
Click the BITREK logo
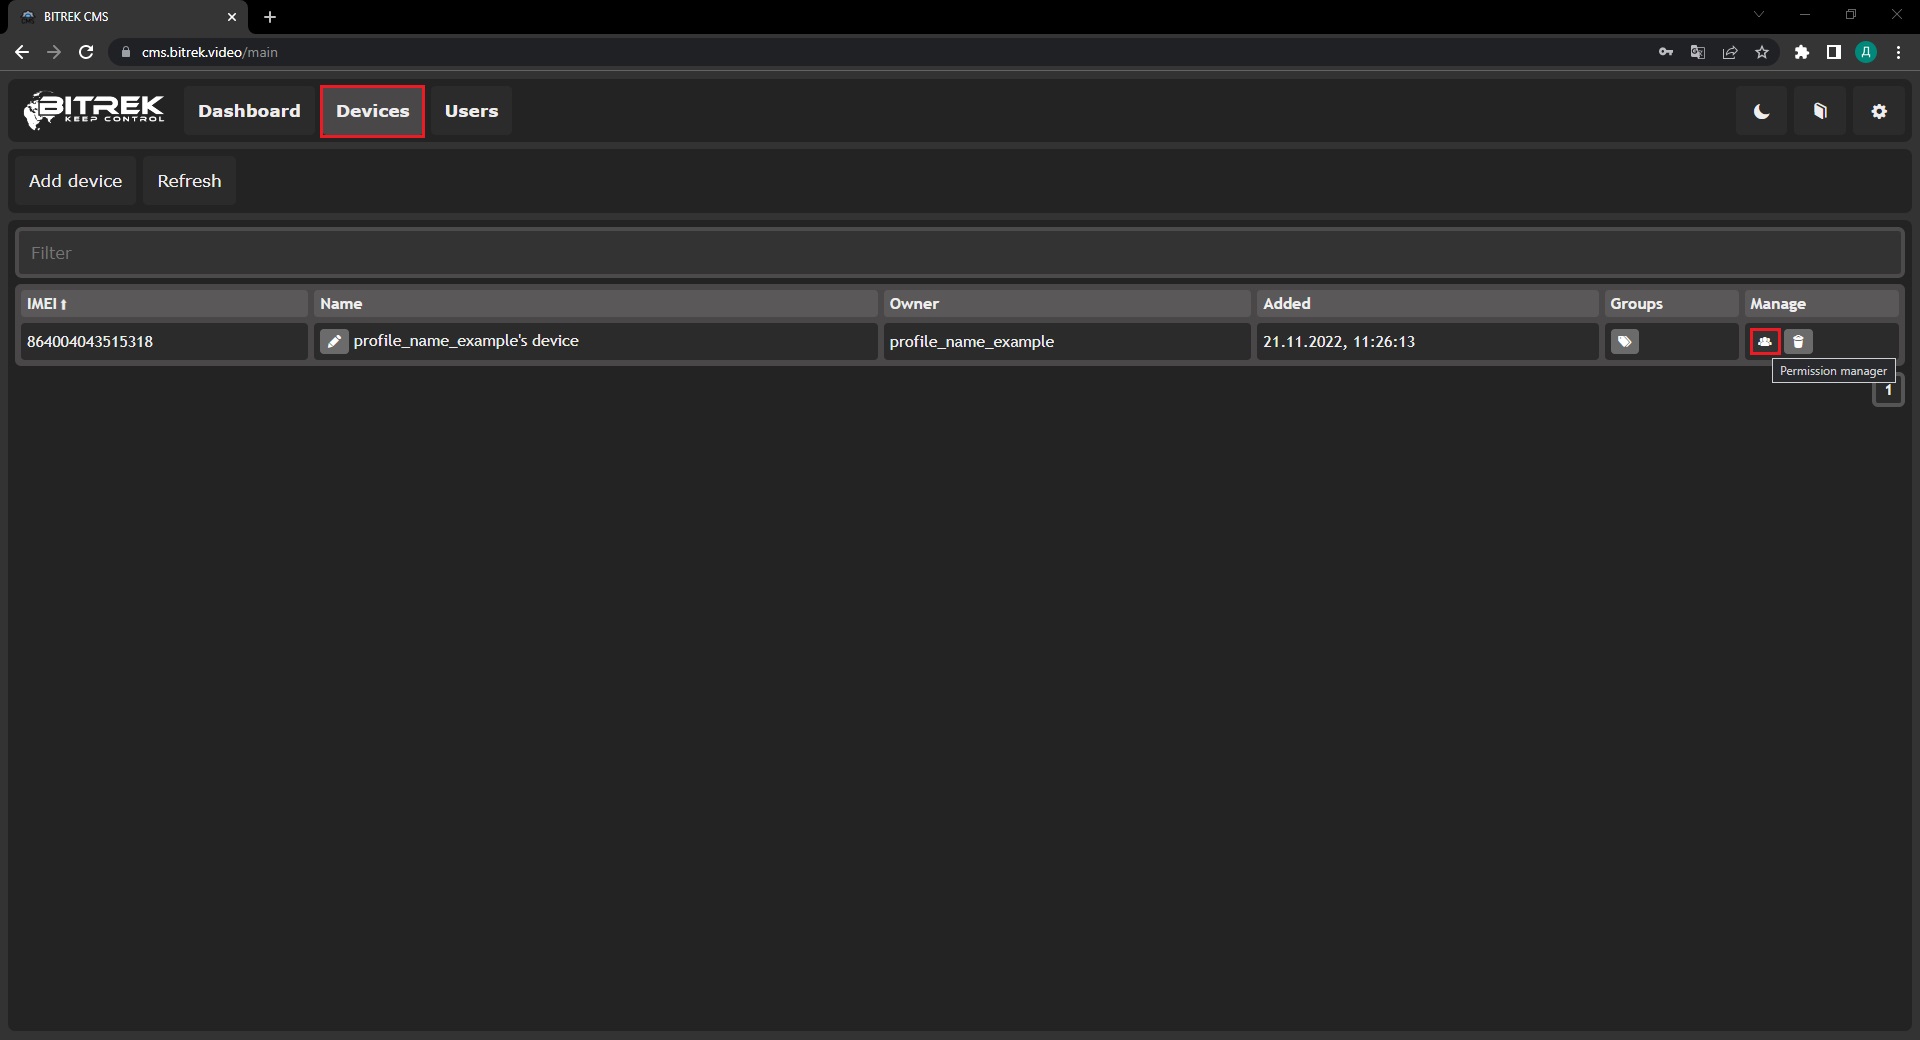coord(95,111)
